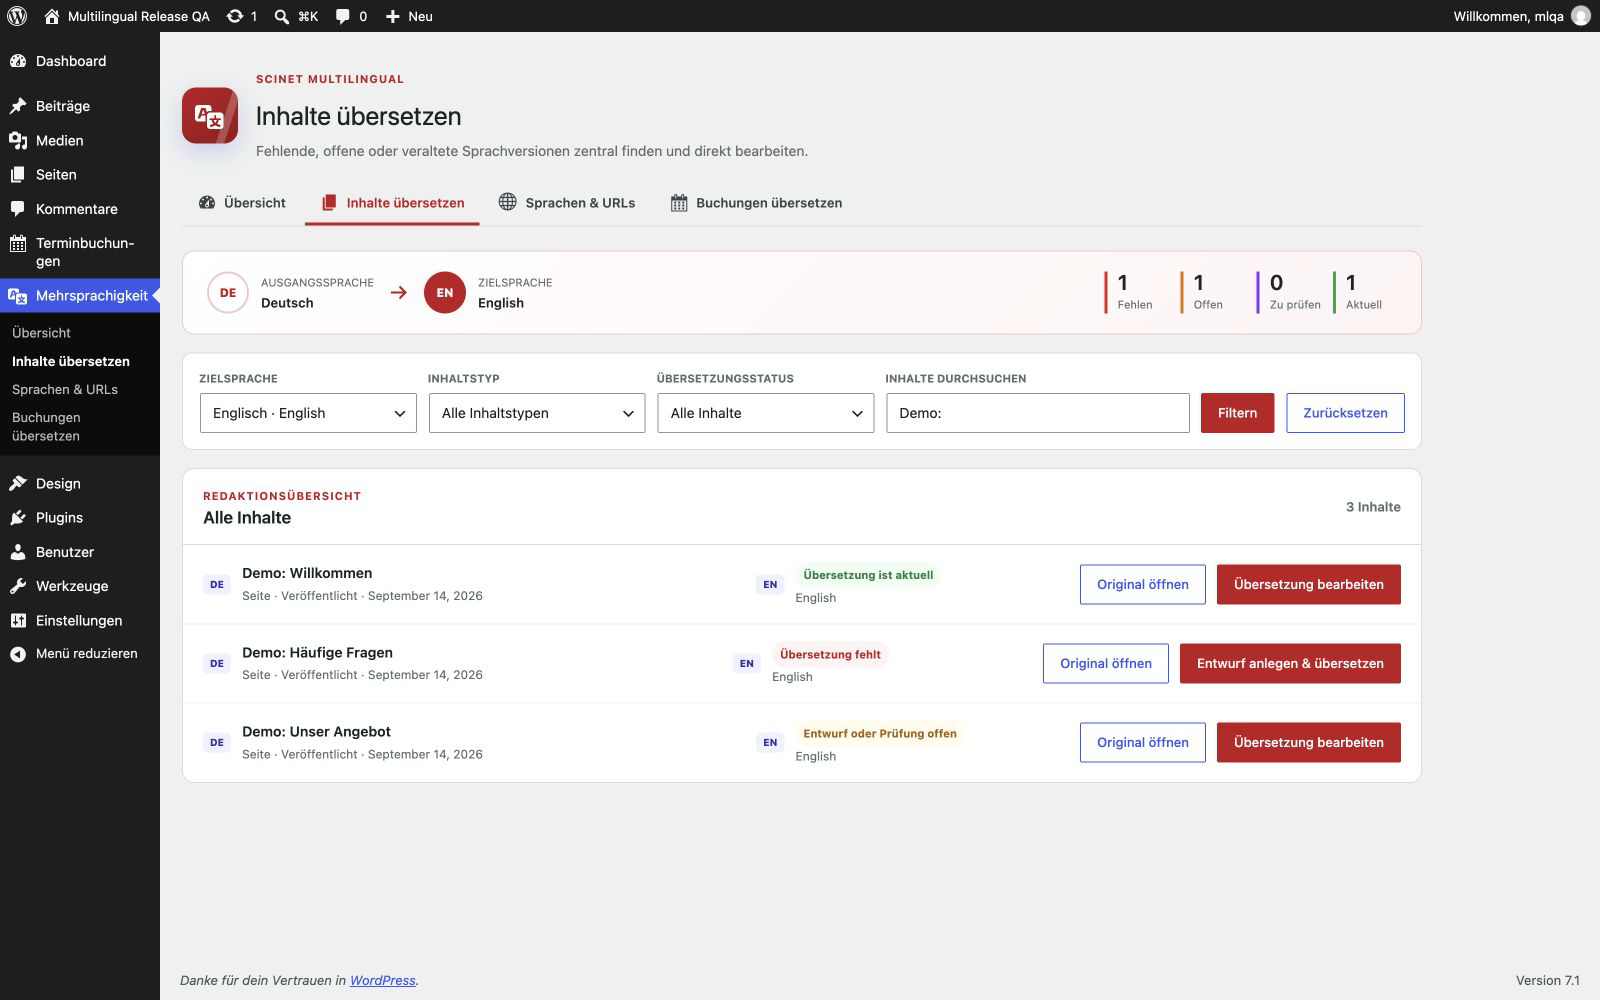Click Entwurf anlegen & übersetzen
1600x1000 pixels.
(1290, 664)
